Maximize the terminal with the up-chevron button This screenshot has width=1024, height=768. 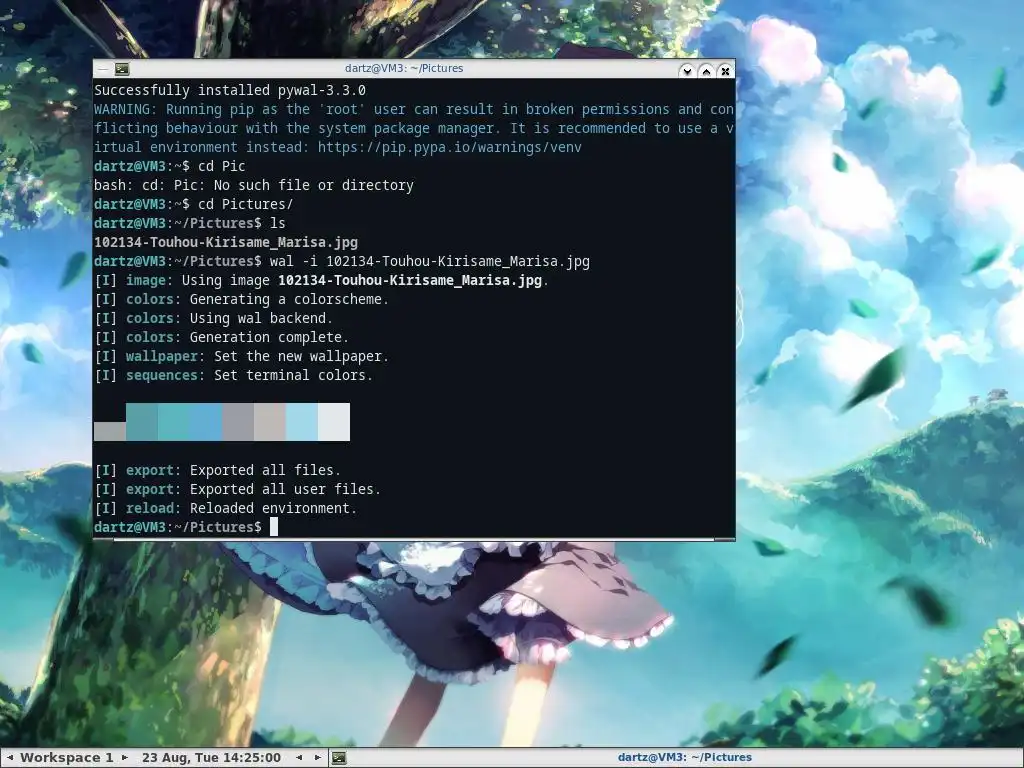click(706, 71)
